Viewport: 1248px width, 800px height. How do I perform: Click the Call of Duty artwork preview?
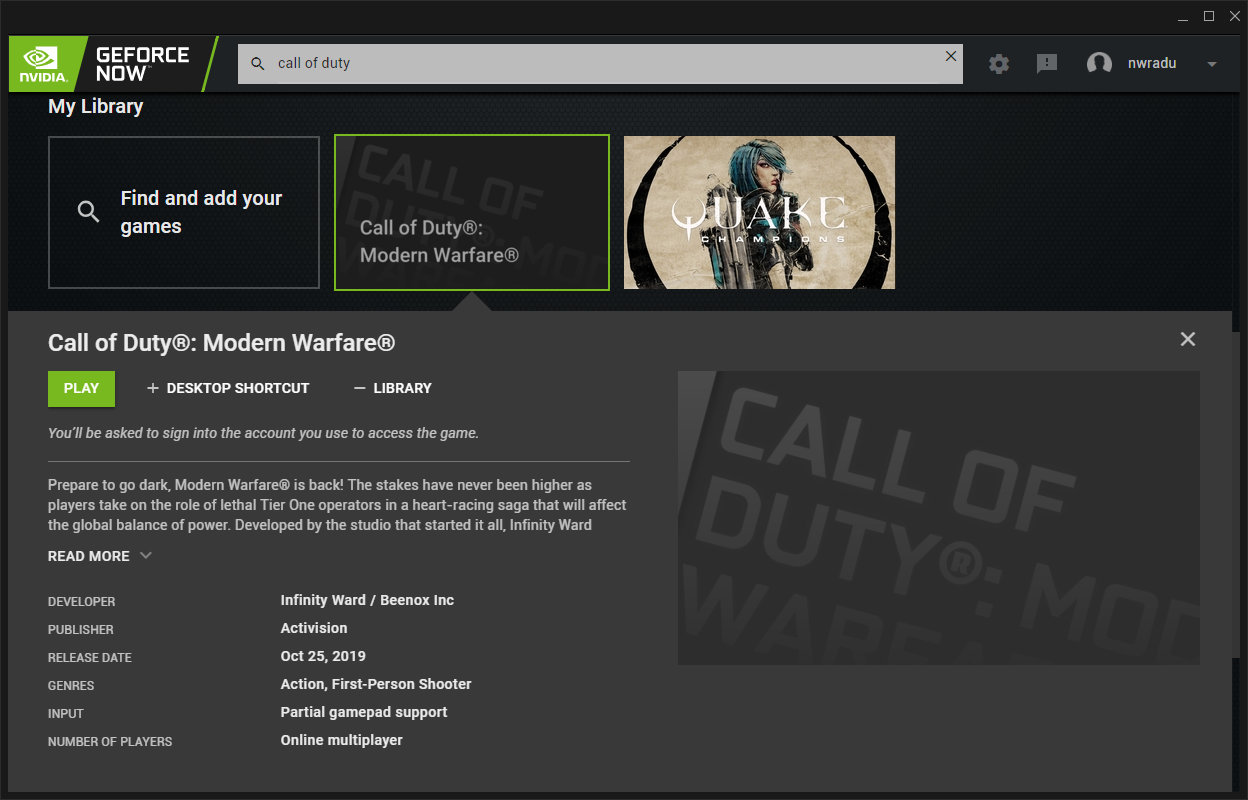pyautogui.click(x=939, y=518)
